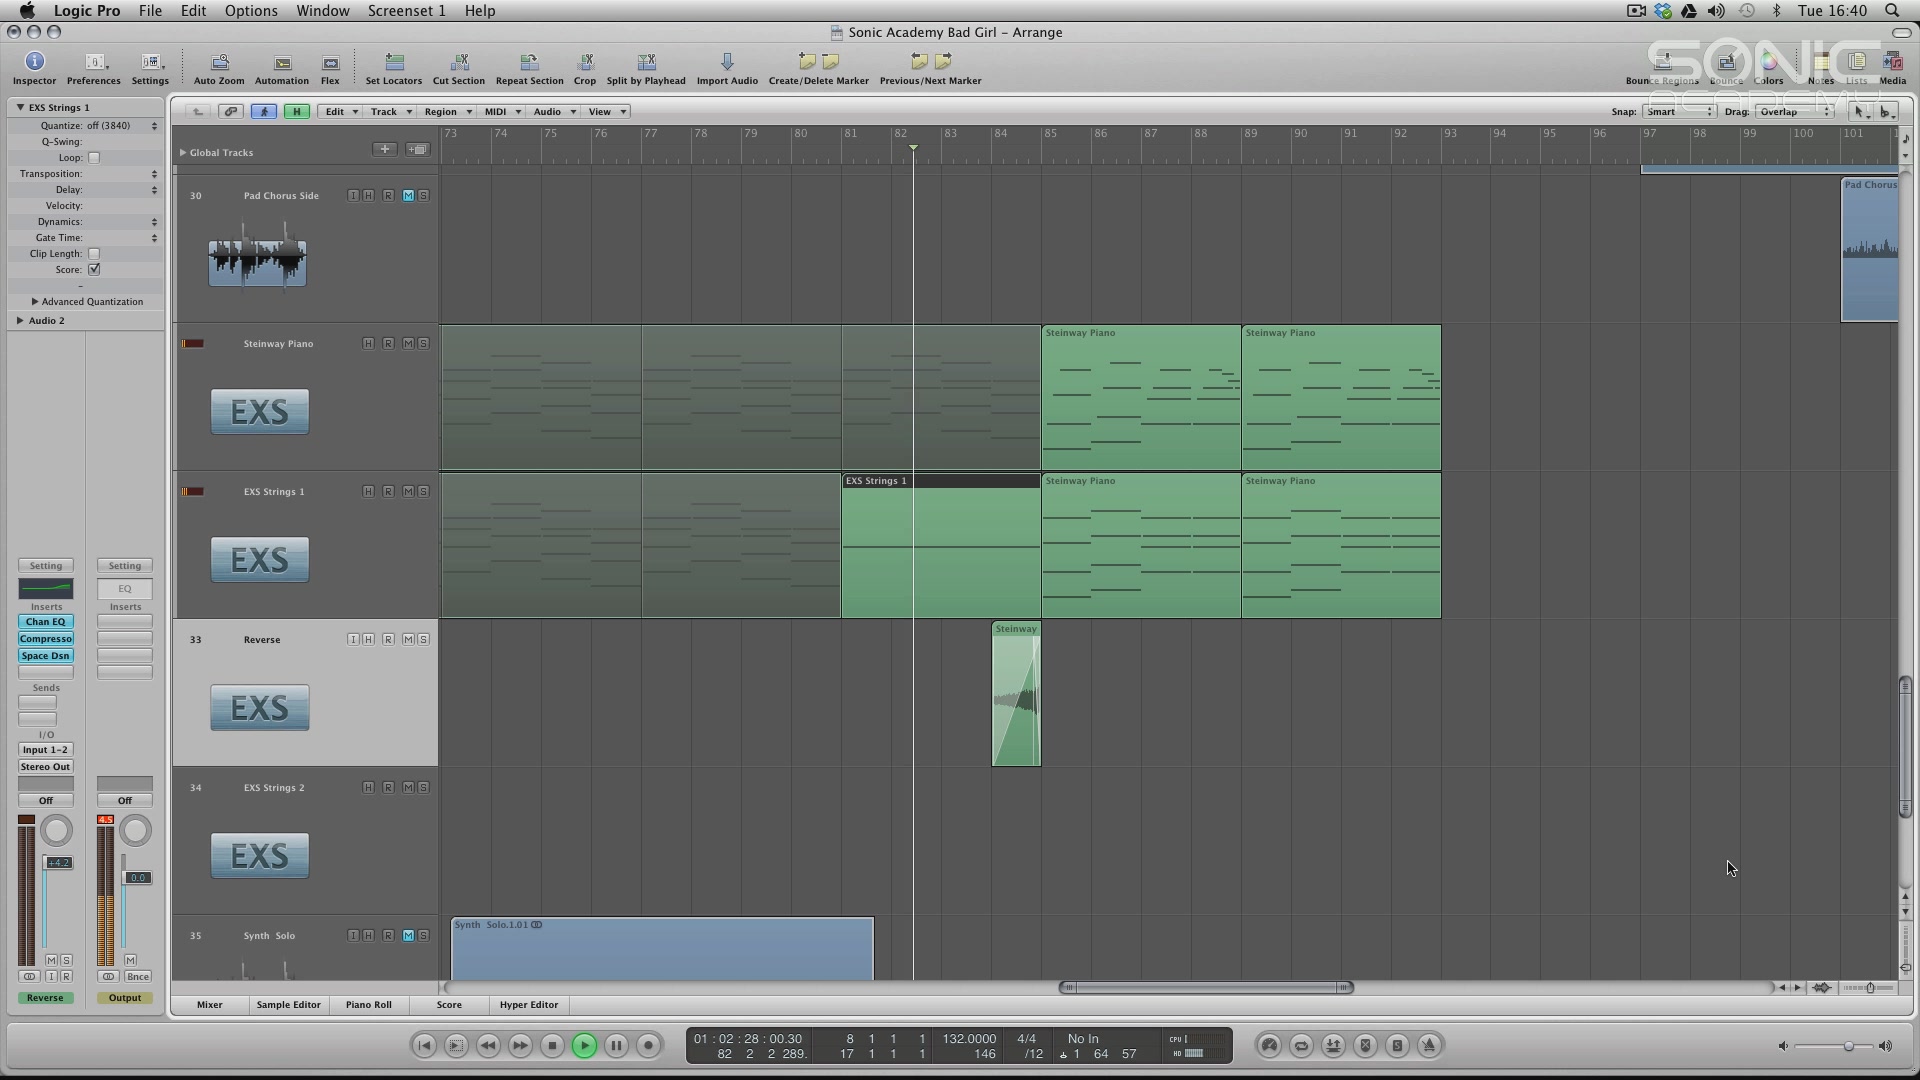The width and height of the screenshot is (1920, 1080).
Task: Collapse the EXS Strings 1 region parameters
Action: [x=20, y=107]
